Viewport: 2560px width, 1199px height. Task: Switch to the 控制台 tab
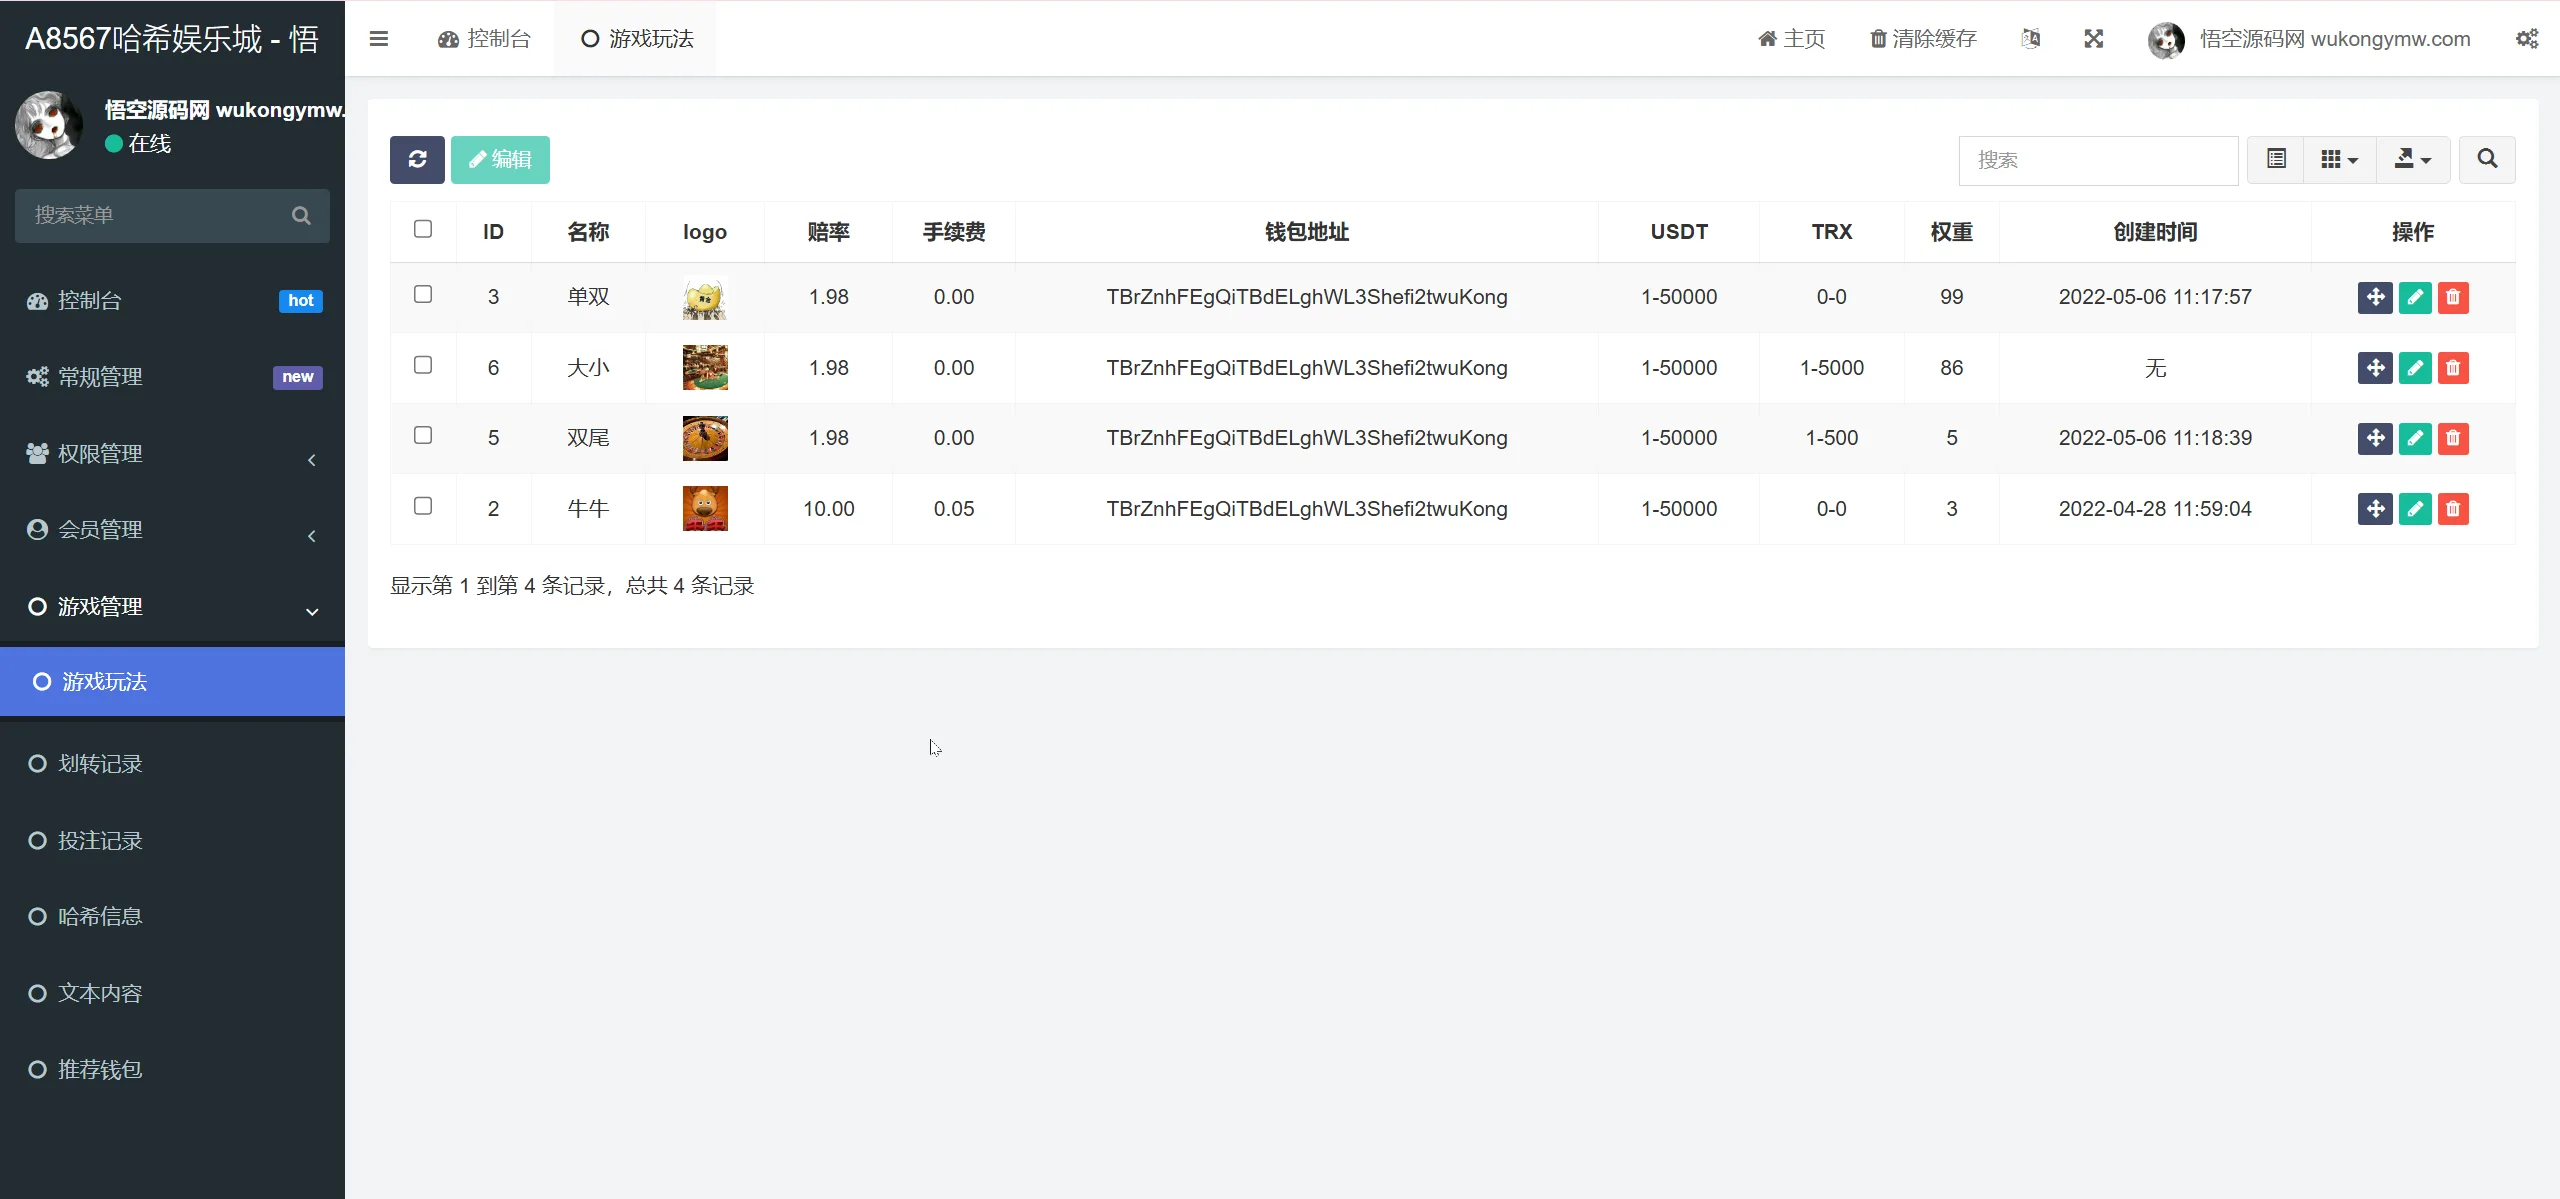tap(485, 38)
